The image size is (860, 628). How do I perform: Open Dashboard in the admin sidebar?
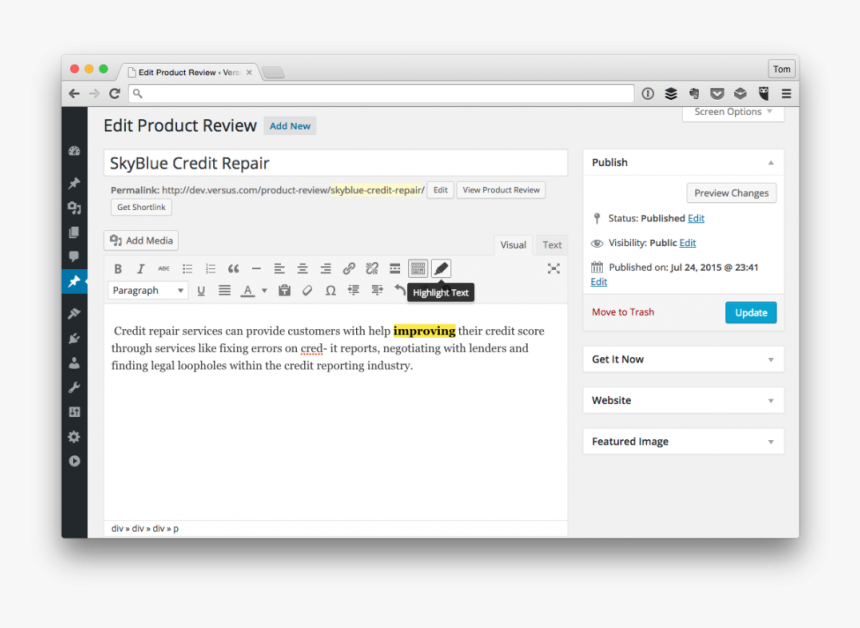click(x=75, y=151)
